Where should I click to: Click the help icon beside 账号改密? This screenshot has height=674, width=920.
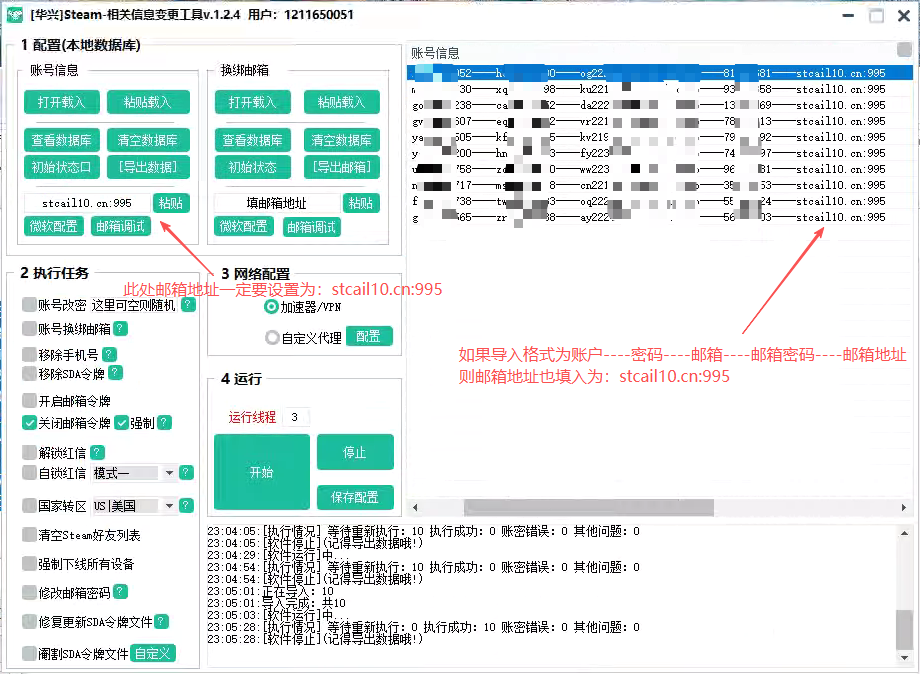(188, 305)
